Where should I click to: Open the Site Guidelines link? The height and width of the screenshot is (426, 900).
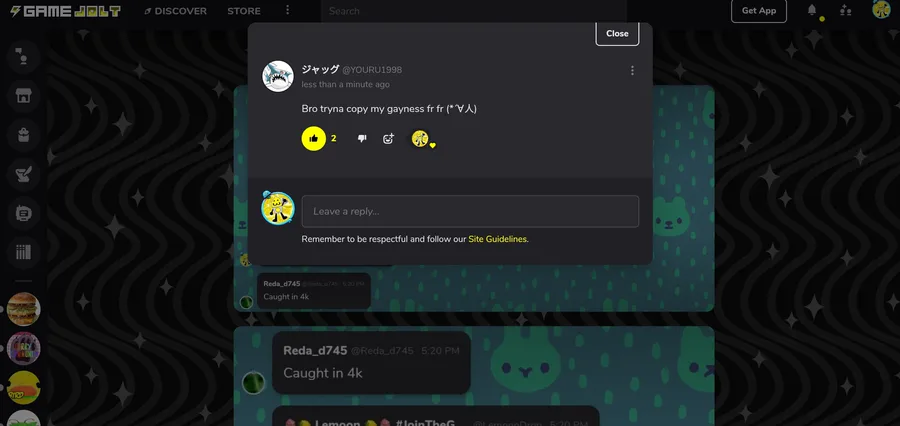click(x=498, y=239)
